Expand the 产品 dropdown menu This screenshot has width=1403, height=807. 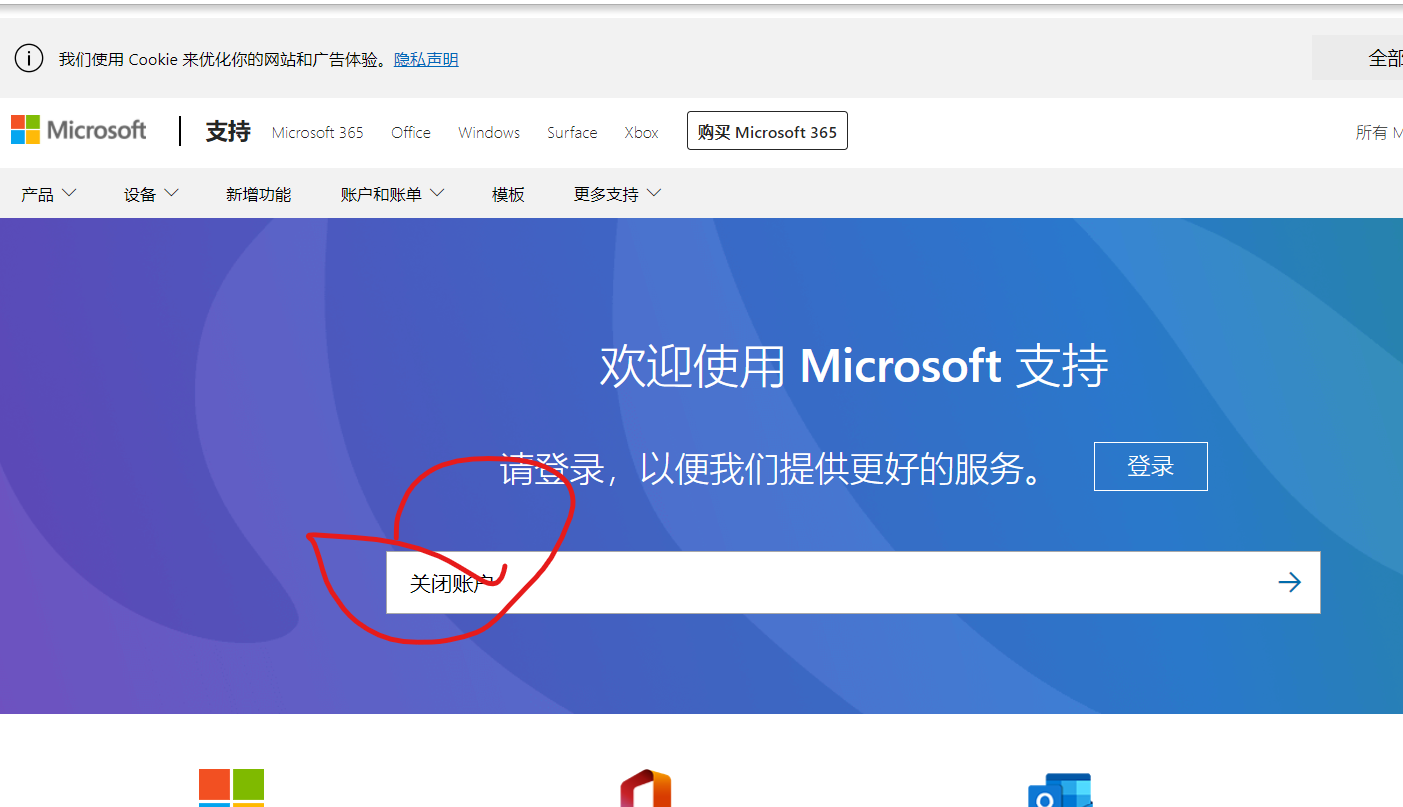point(48,194)
